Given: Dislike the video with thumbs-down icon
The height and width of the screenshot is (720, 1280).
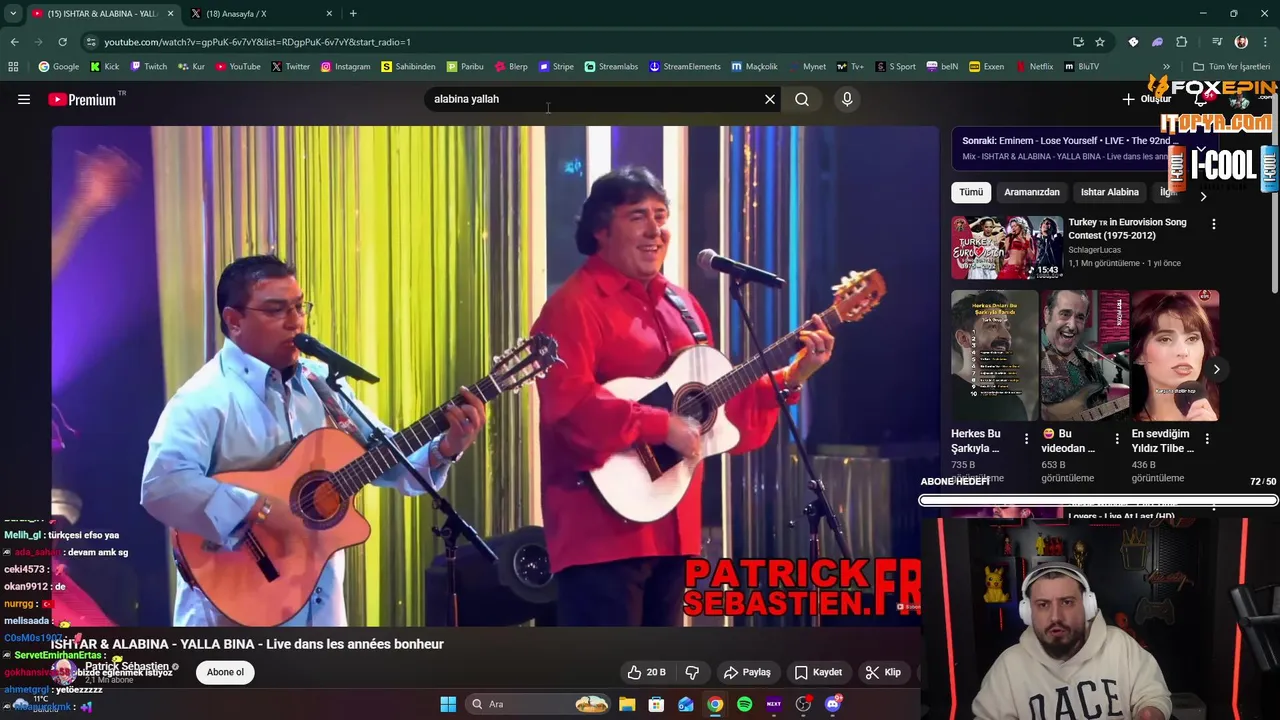Looking at the screenshot, I should pyautogui.click(x=692, y=672).
